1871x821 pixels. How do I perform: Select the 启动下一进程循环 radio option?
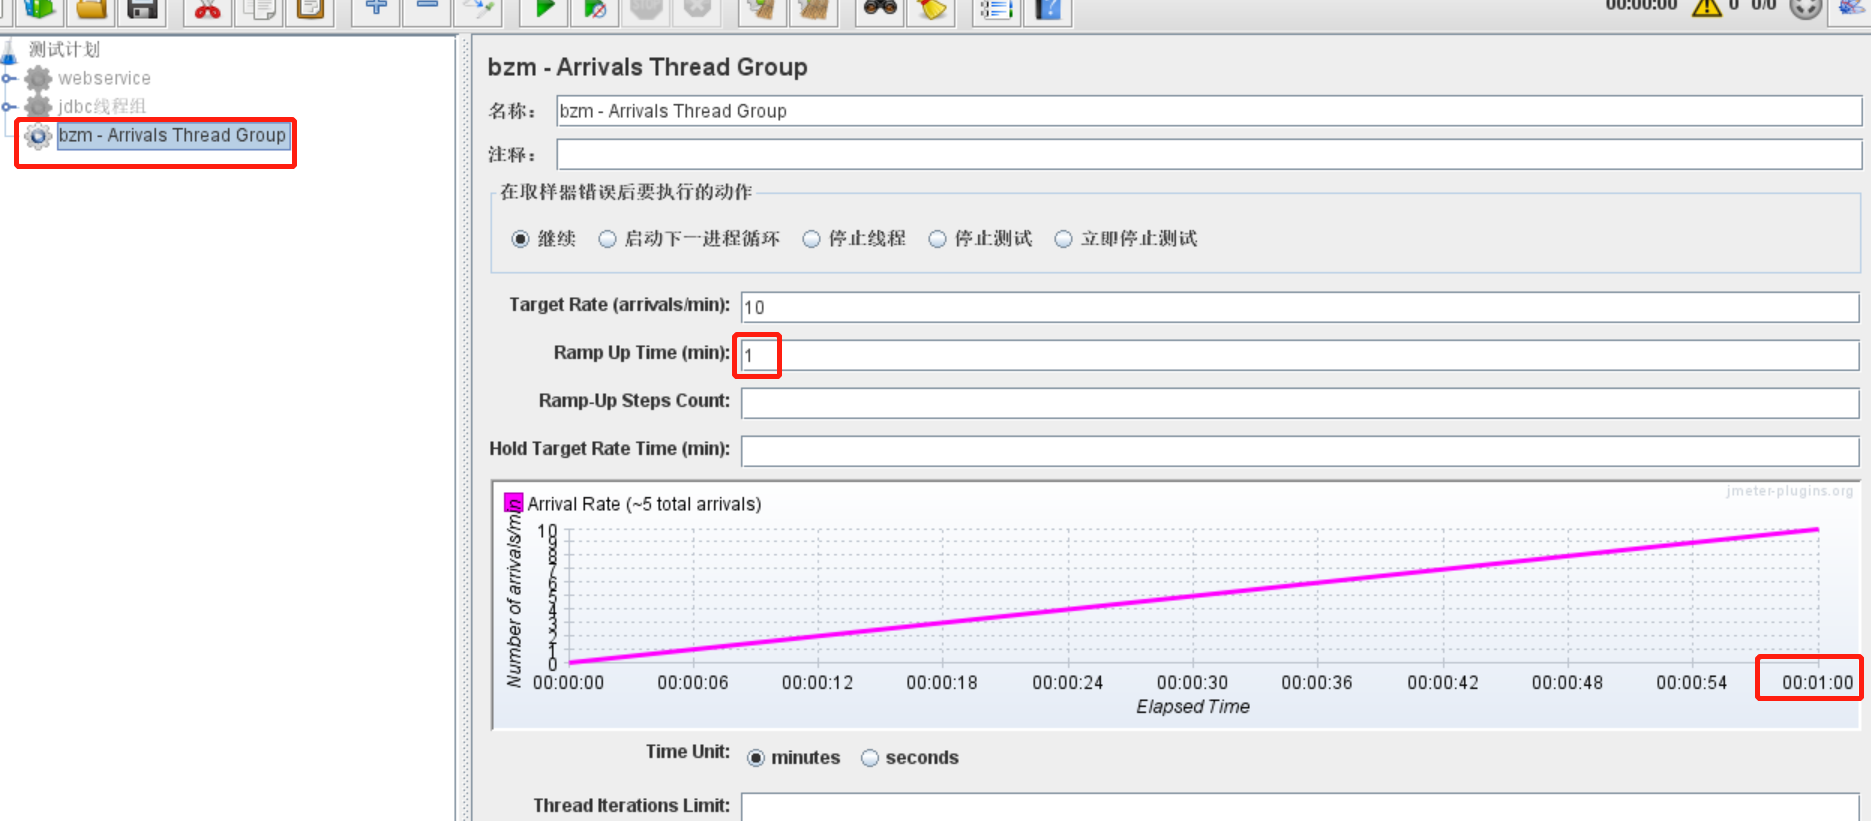607,239
